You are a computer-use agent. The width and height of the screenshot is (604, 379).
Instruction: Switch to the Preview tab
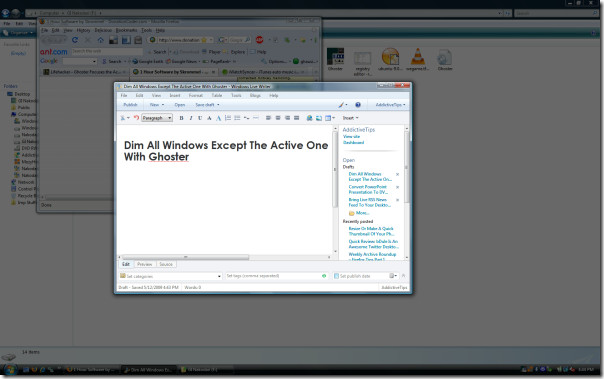144,264
